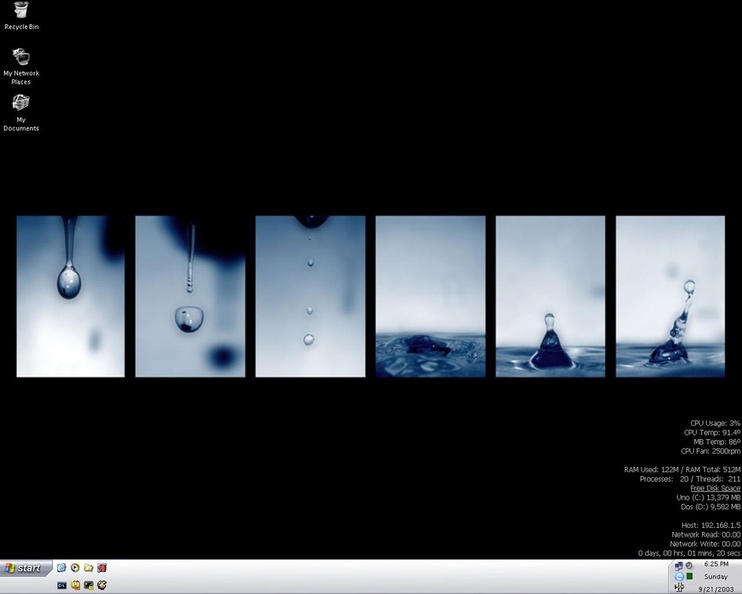
Task: Click the 6:25 PM clock
Action: point(716,564)
